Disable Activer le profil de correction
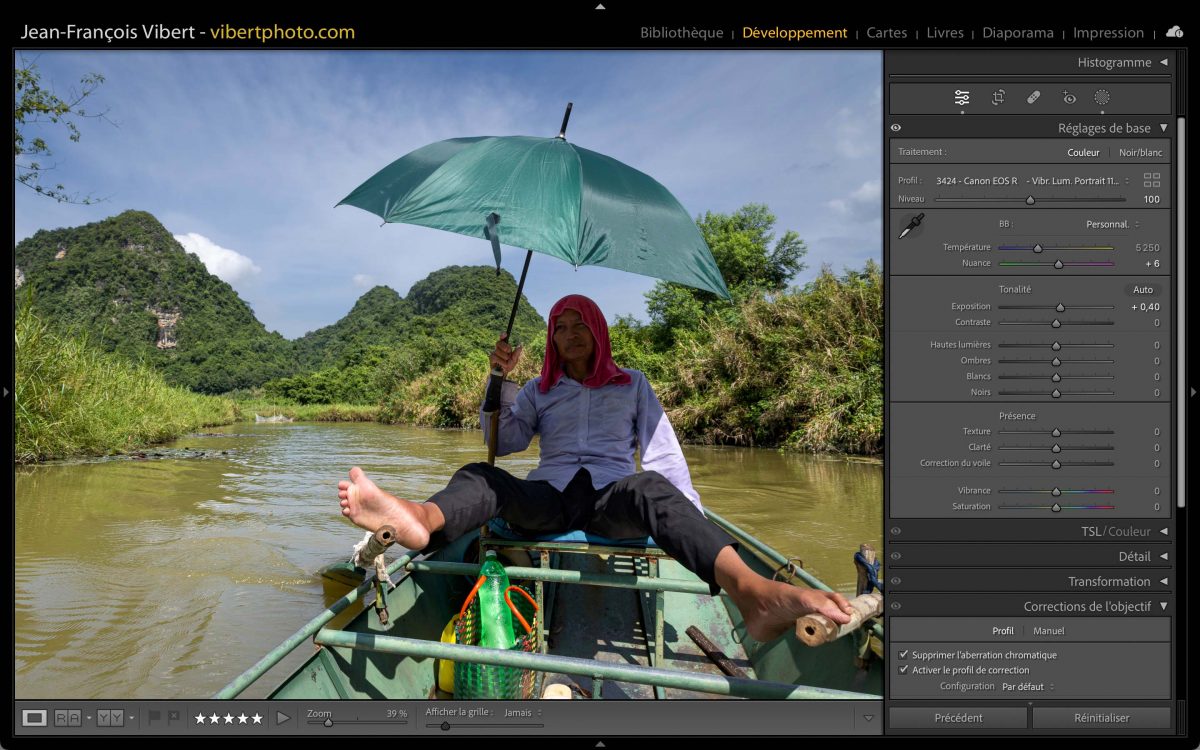Viewport: 1200px width, 750px height. pyautogui.click(x=904, y=670)
